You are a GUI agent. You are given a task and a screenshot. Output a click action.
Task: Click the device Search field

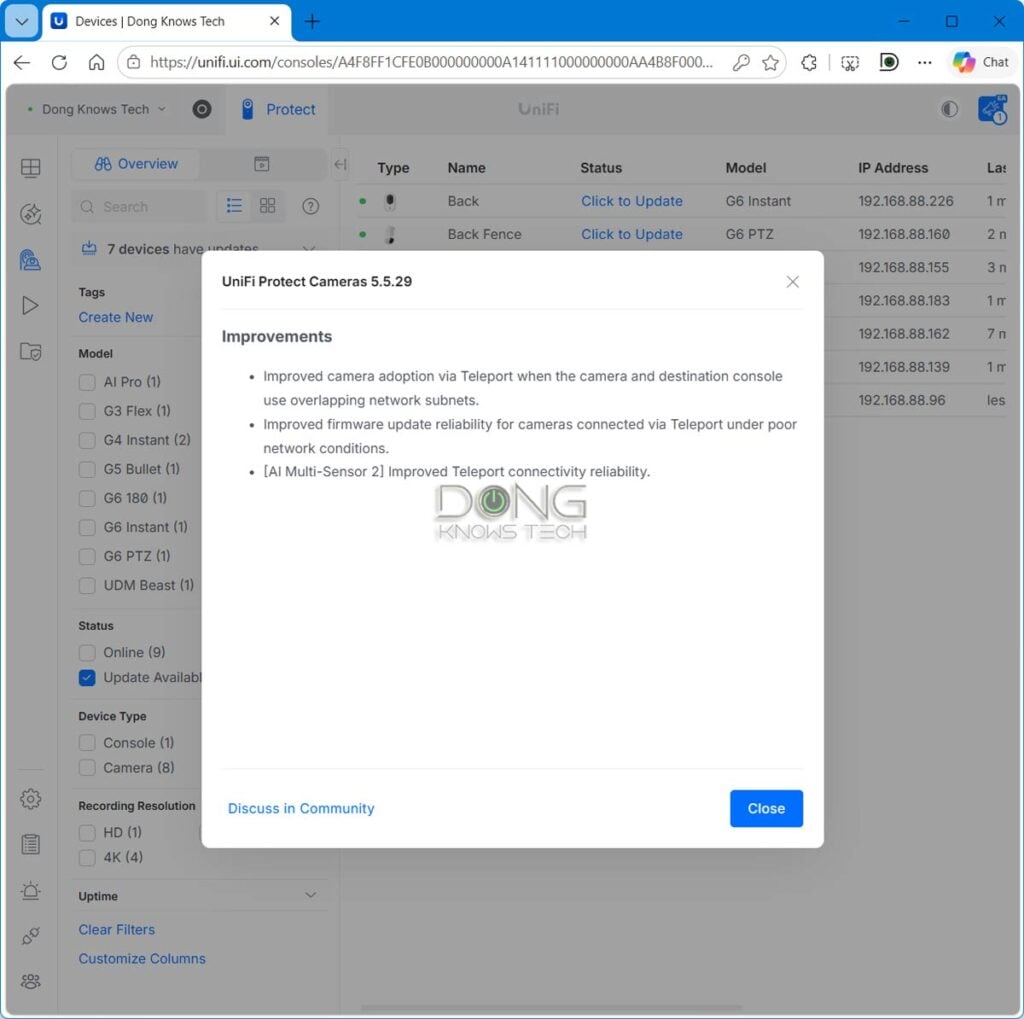[139, 206]
